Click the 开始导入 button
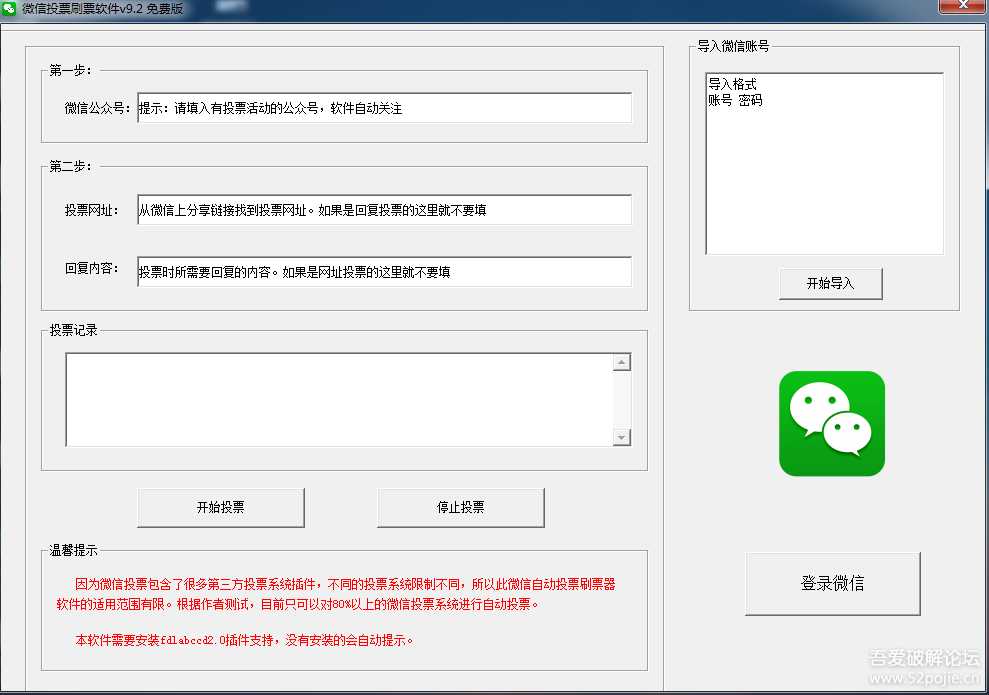Image resolution: width=989 pixels, height=695 pixels. (831, 284)
